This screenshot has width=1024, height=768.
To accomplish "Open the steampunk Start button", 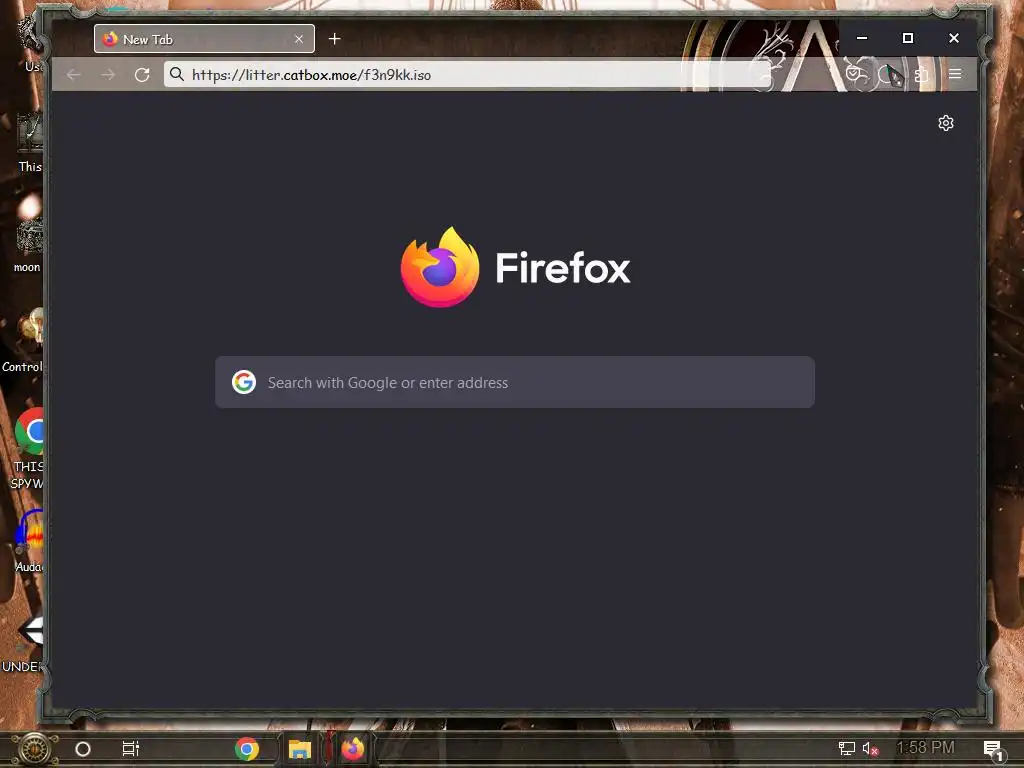I will 35,749.
